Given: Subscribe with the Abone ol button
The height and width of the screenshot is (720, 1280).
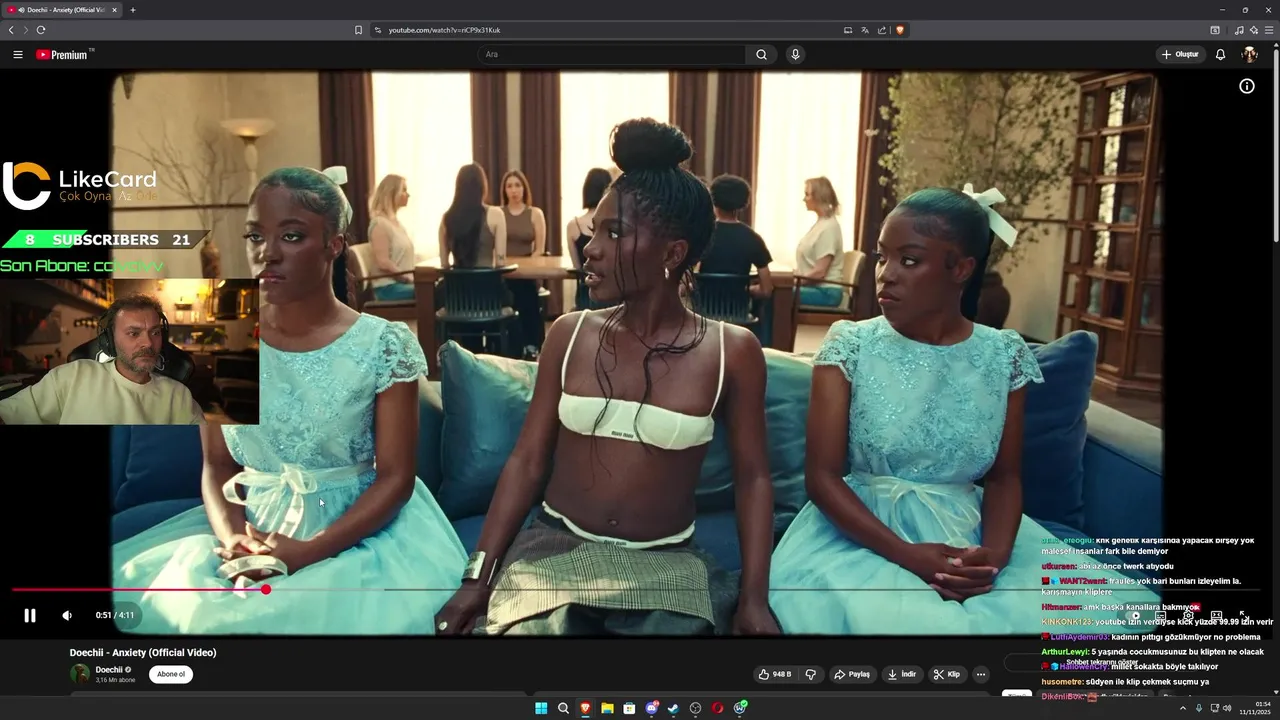Looking at the screenshot, I should point(171,674).
